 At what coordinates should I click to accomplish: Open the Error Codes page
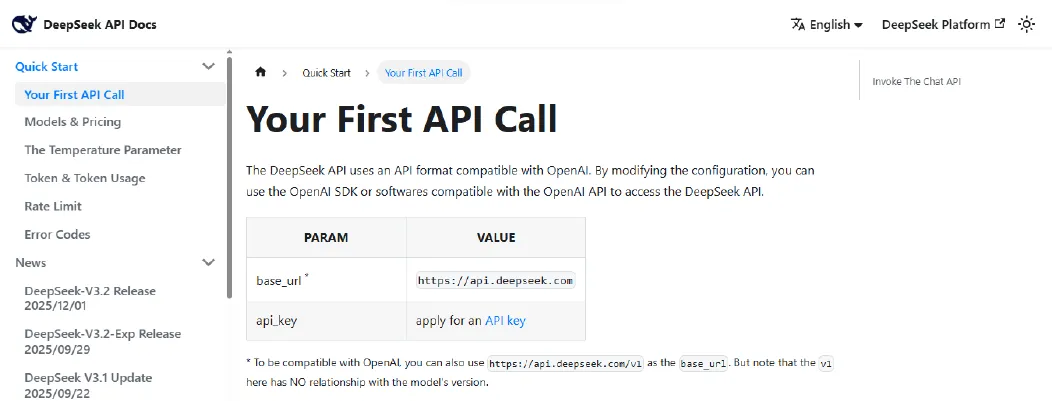pyautogui.click(x=57, y=235)
